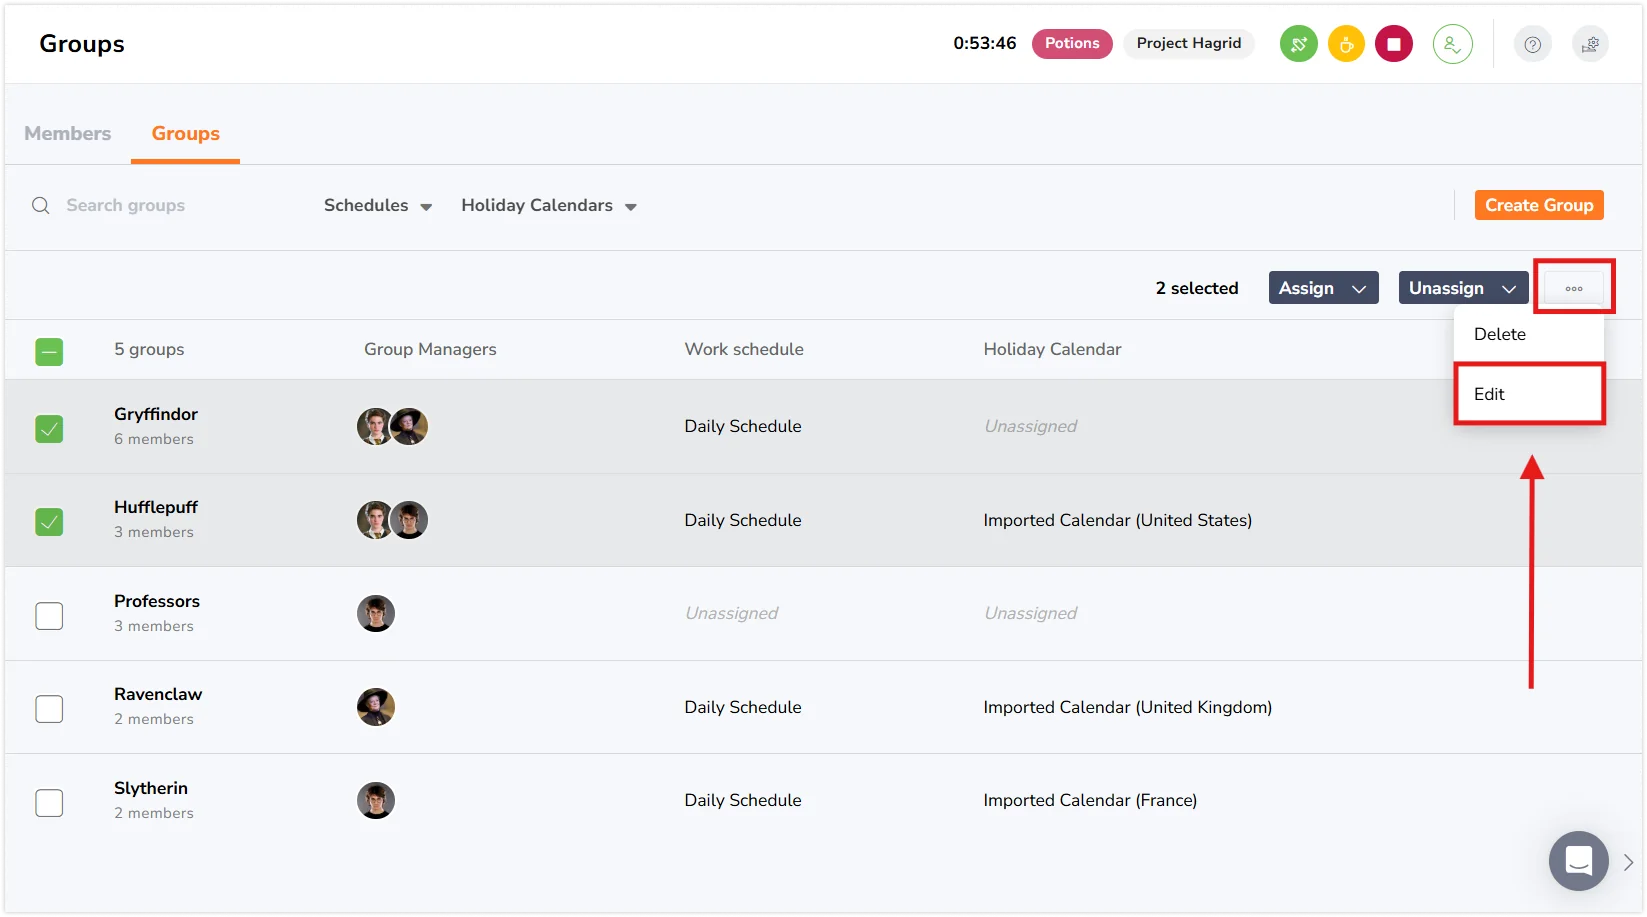Image resolution: width=1647 pixels, height=917 pixels.
Task: Open the three-dot more actions button
Action: [1574, 288]
